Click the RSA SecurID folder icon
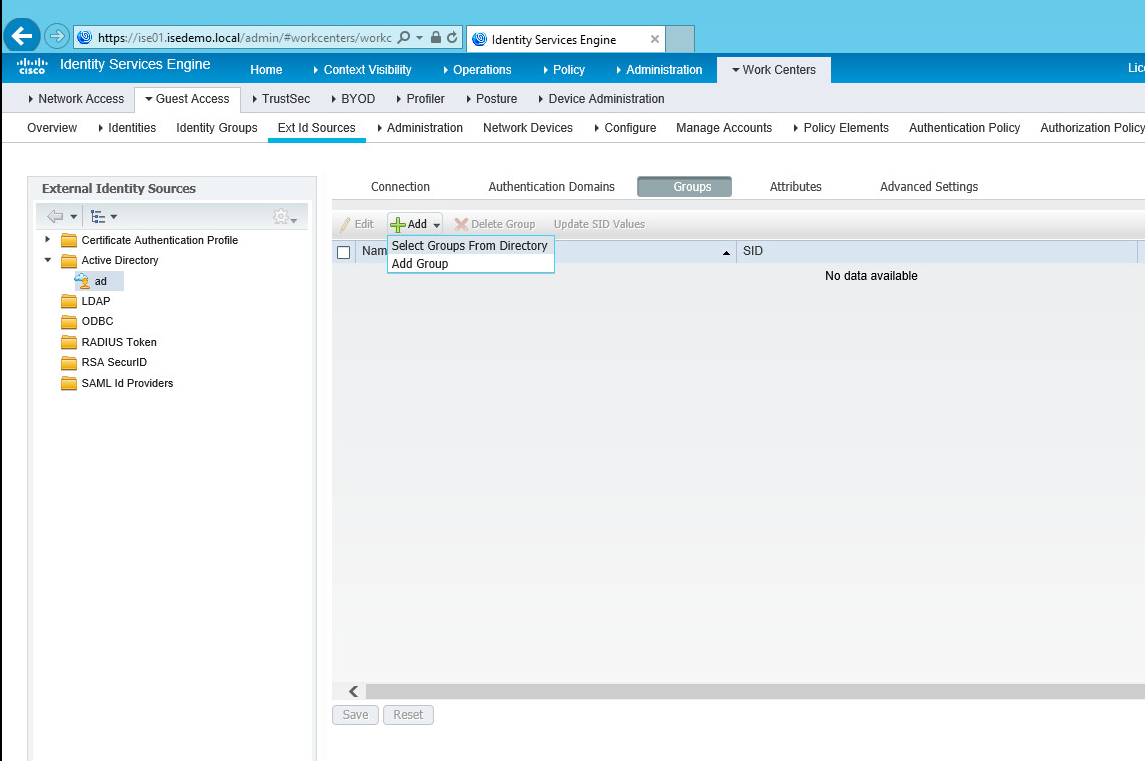The image size is (1145, 761). pyautogui.click(x=69, y=362)
